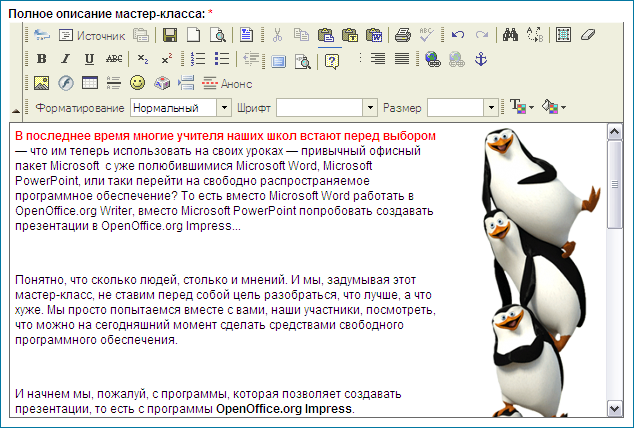Toggle subscript formatting
The width and height of the screenshot is (634, 428).
(x=142, y=59)
